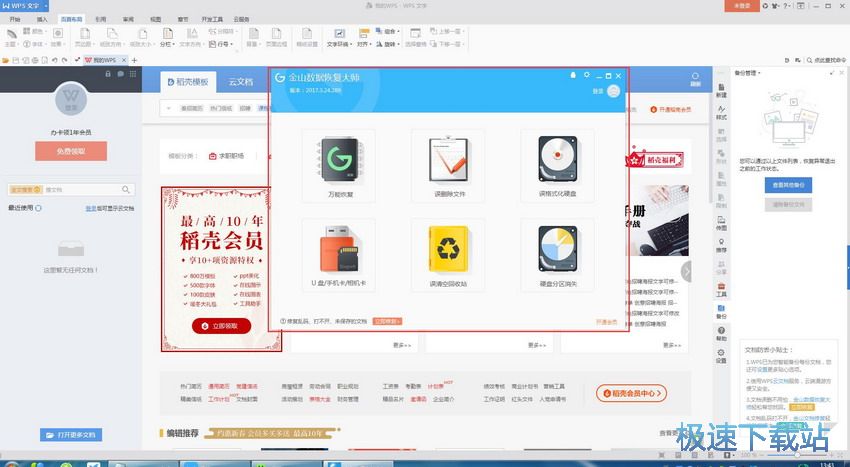Click the 打开更多文档 button
This screenshot has width=850, height=467.
coord(71,435)
